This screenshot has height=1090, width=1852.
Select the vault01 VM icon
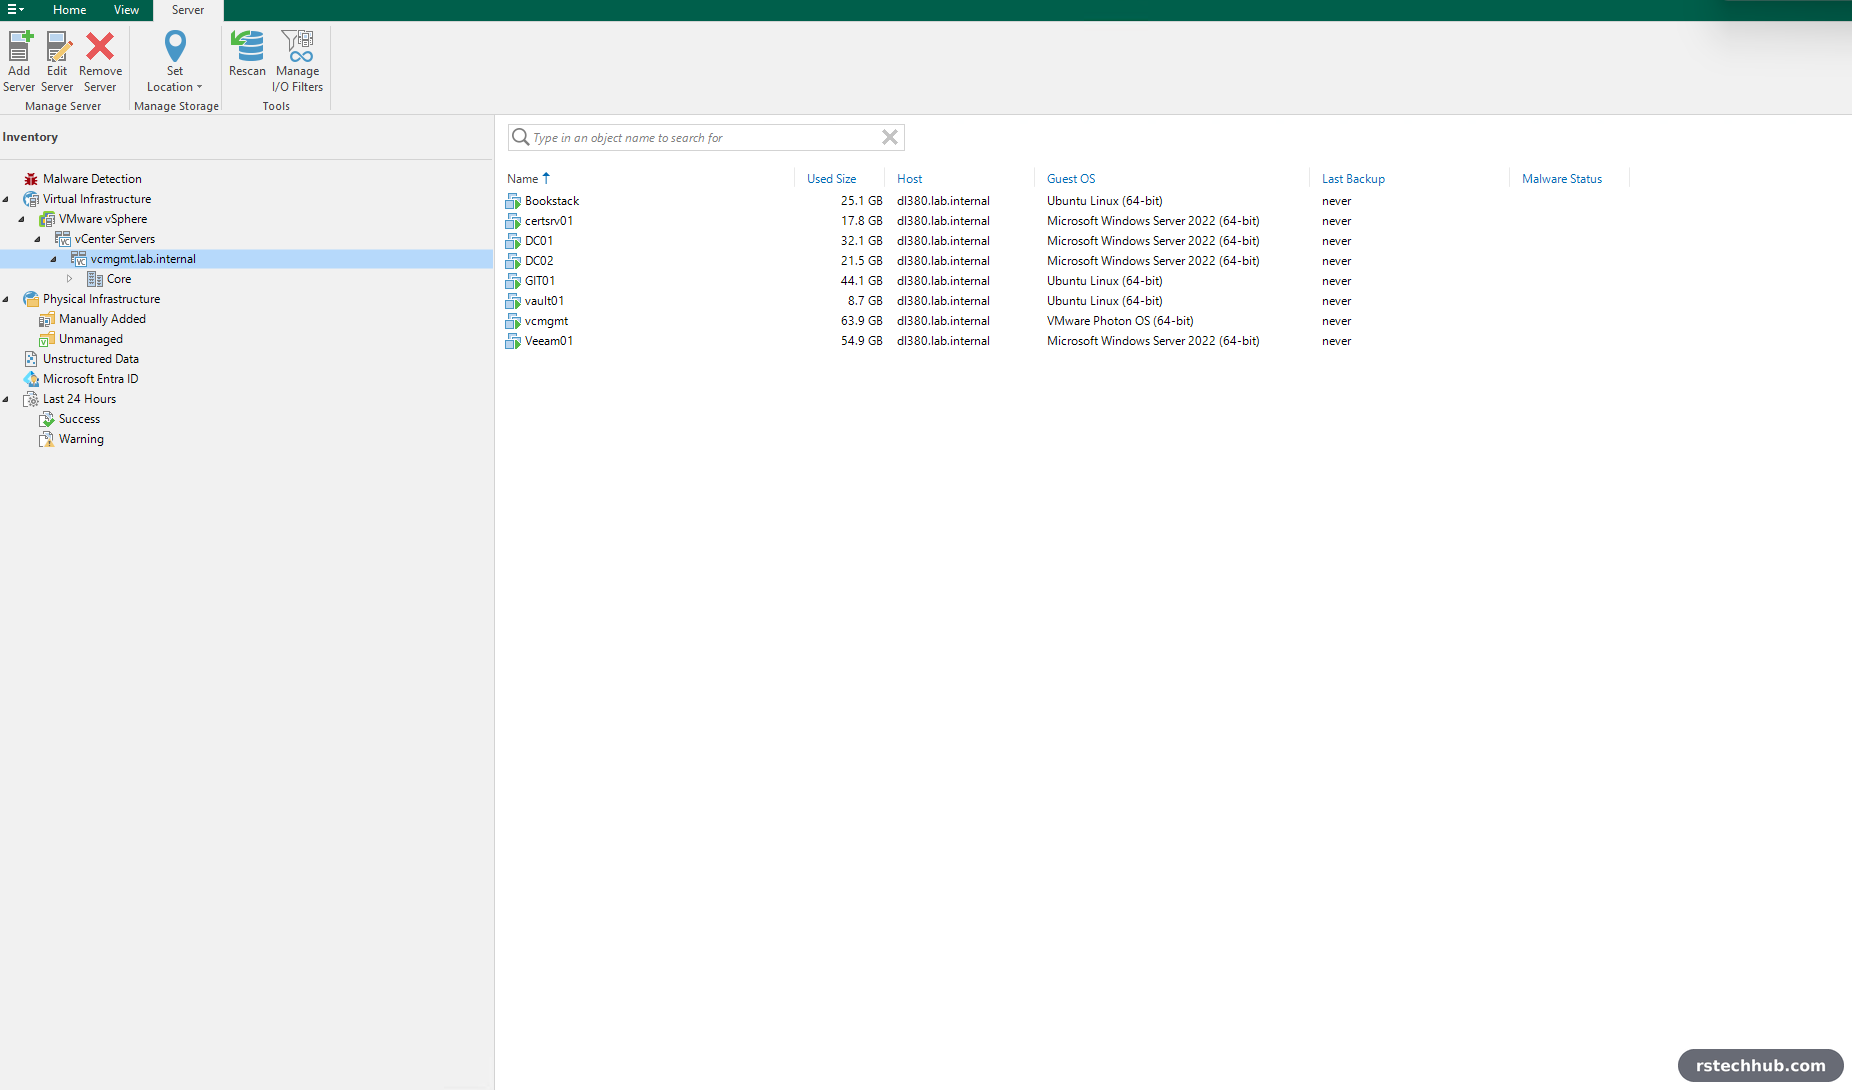[513, 301]
